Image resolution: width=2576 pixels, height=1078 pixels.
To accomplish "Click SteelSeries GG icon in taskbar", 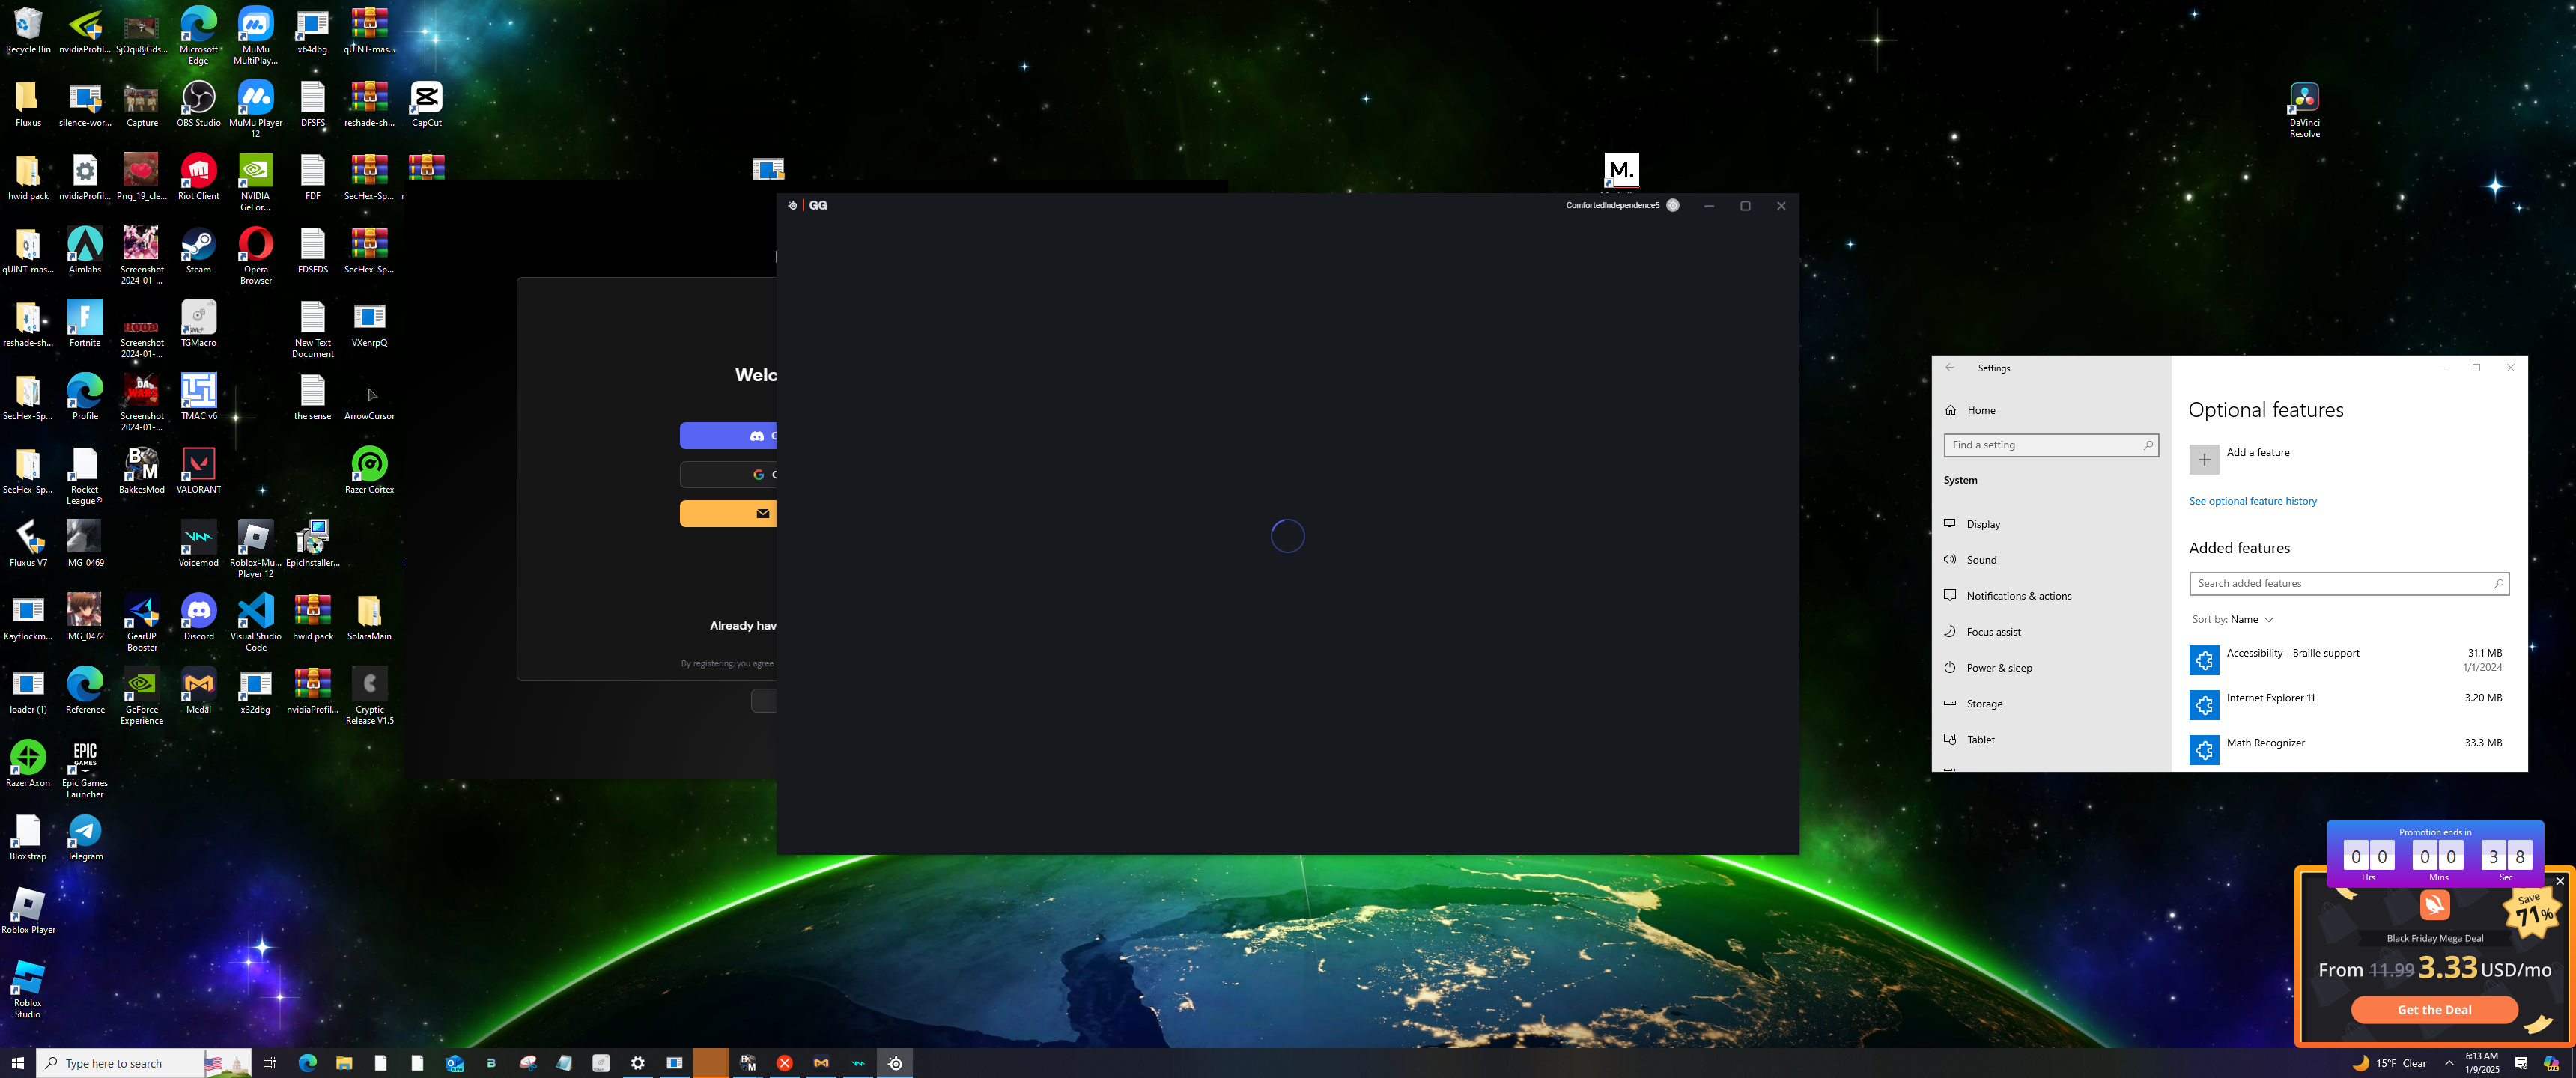I will (x=895, y=1063).
